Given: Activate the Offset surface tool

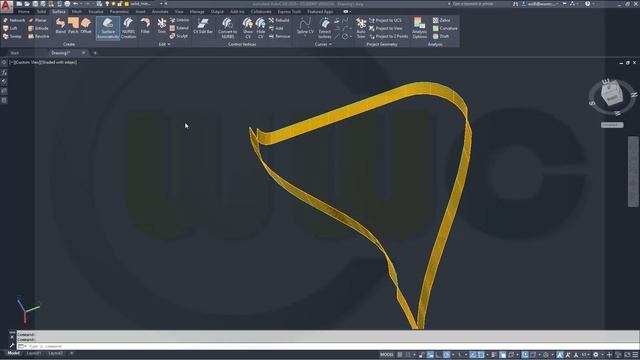Looking at the screenshot, I should (86, 26).
